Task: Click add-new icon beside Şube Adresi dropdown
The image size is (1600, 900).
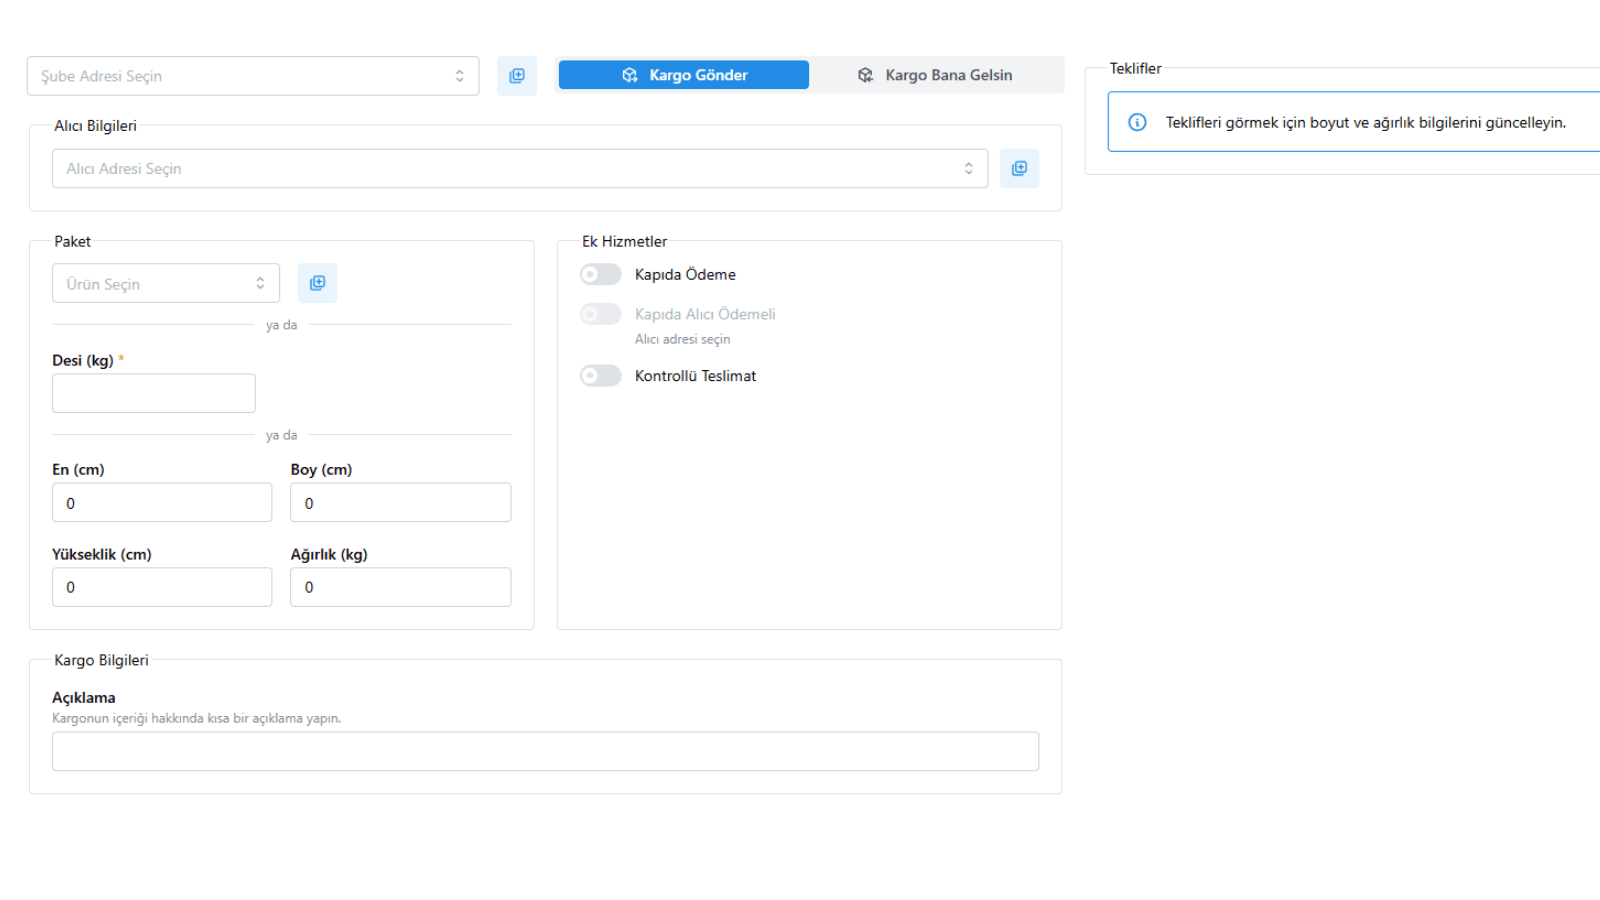Action: (x=517, y=76)
